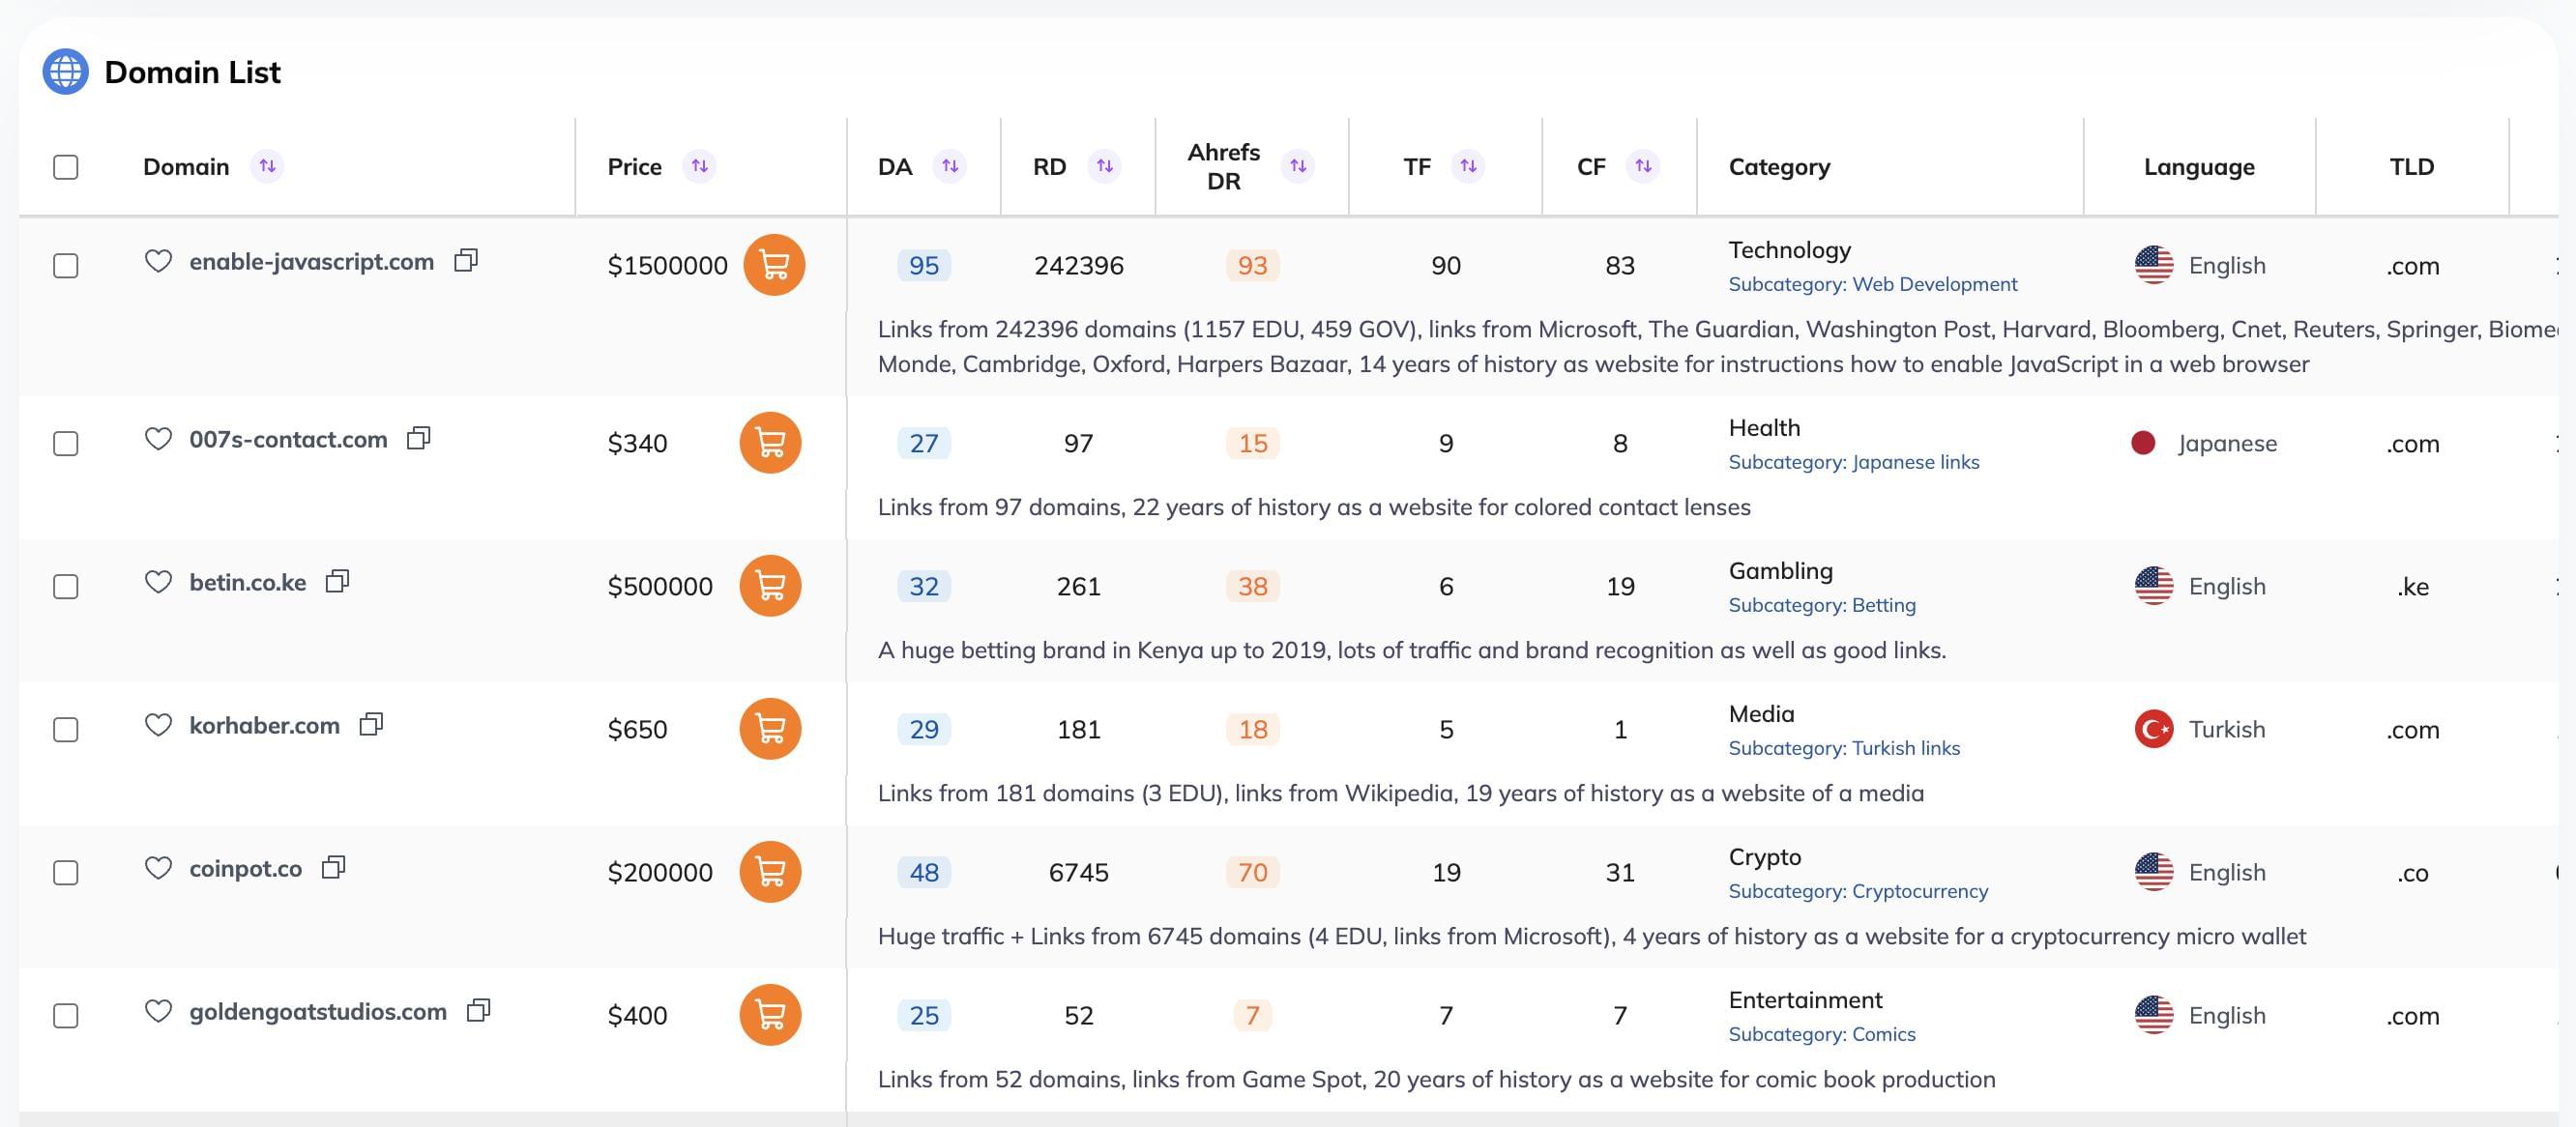Image resolution: width=2576 pixels, height=1127 pixels.
Task: Click the .ke TLD cell
Action: point(2412,587)
